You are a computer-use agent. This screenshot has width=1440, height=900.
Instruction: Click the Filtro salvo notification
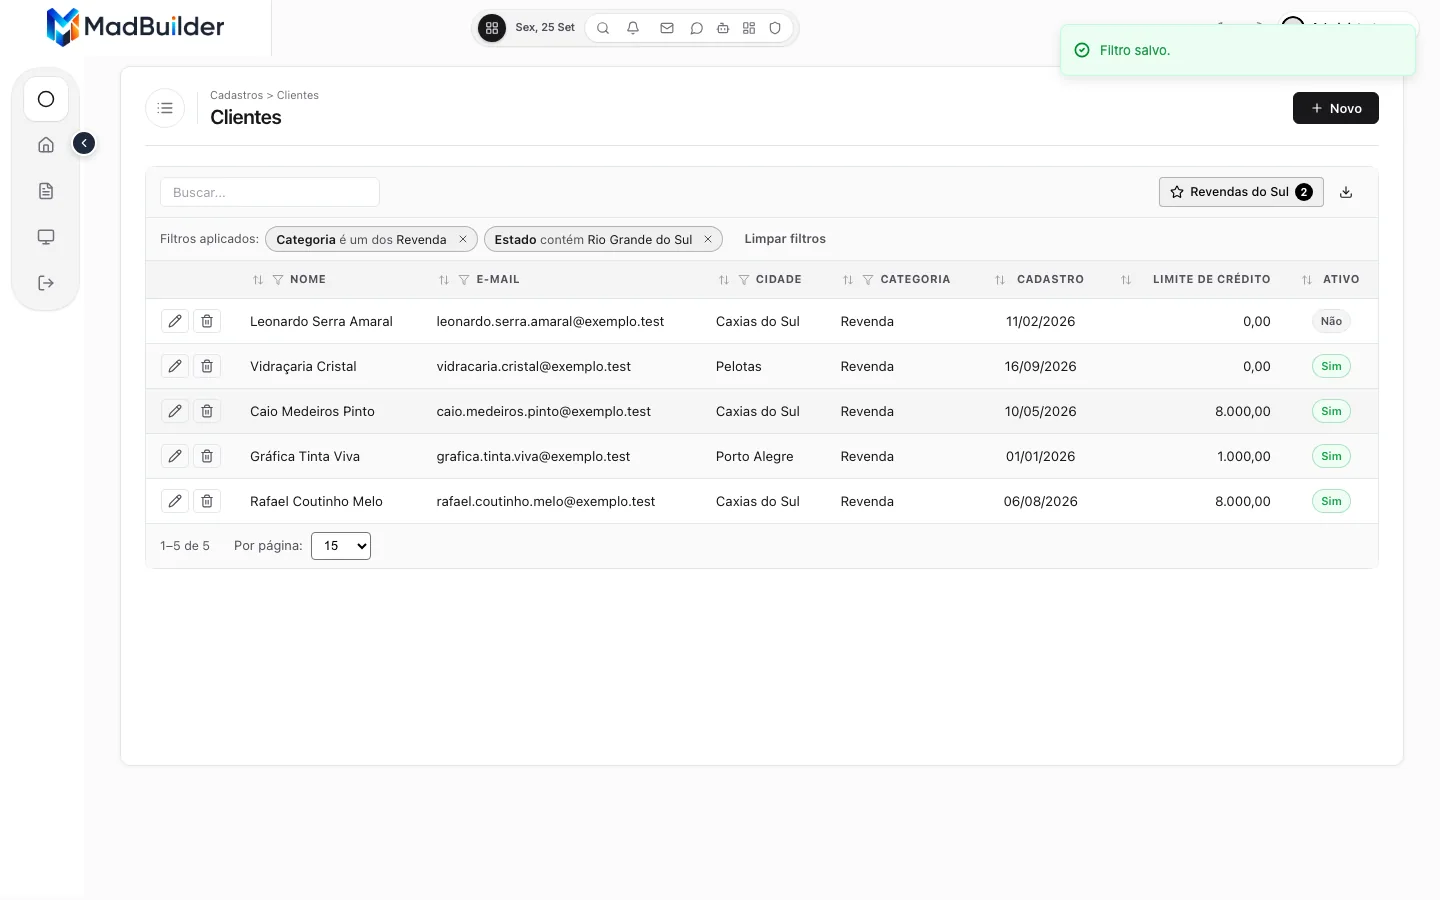tap(1238, 50)
